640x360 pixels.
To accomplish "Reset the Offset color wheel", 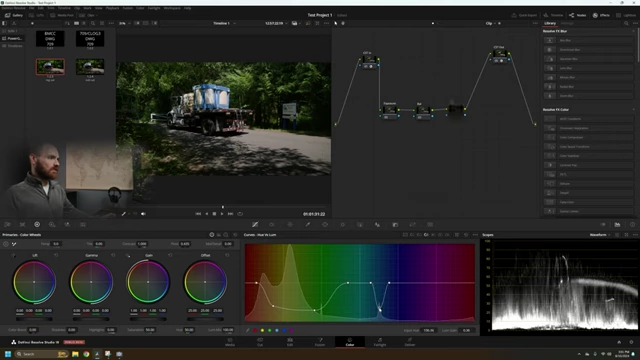I will pos(227,255).
